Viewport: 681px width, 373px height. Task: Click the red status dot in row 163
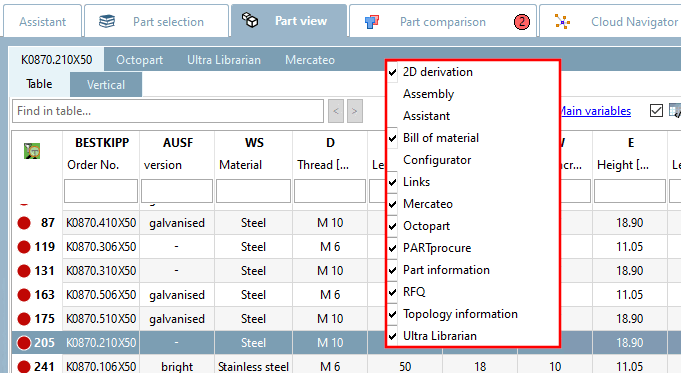click(x=24, y=295)
